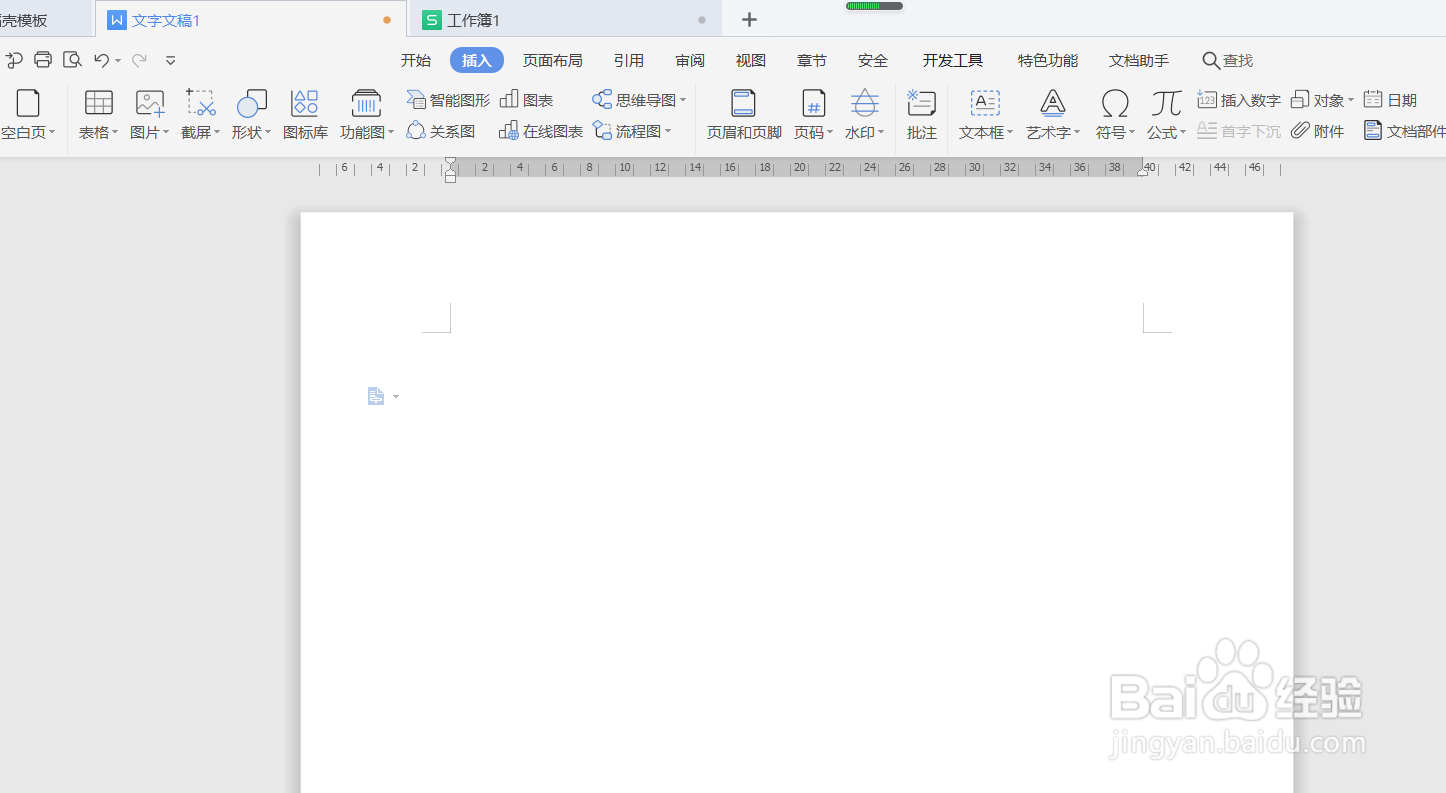Open the 审阅 ribbon tab
Image resolution: width=1446 pixels, height=793 pixels.
click(x=690, y=60)
